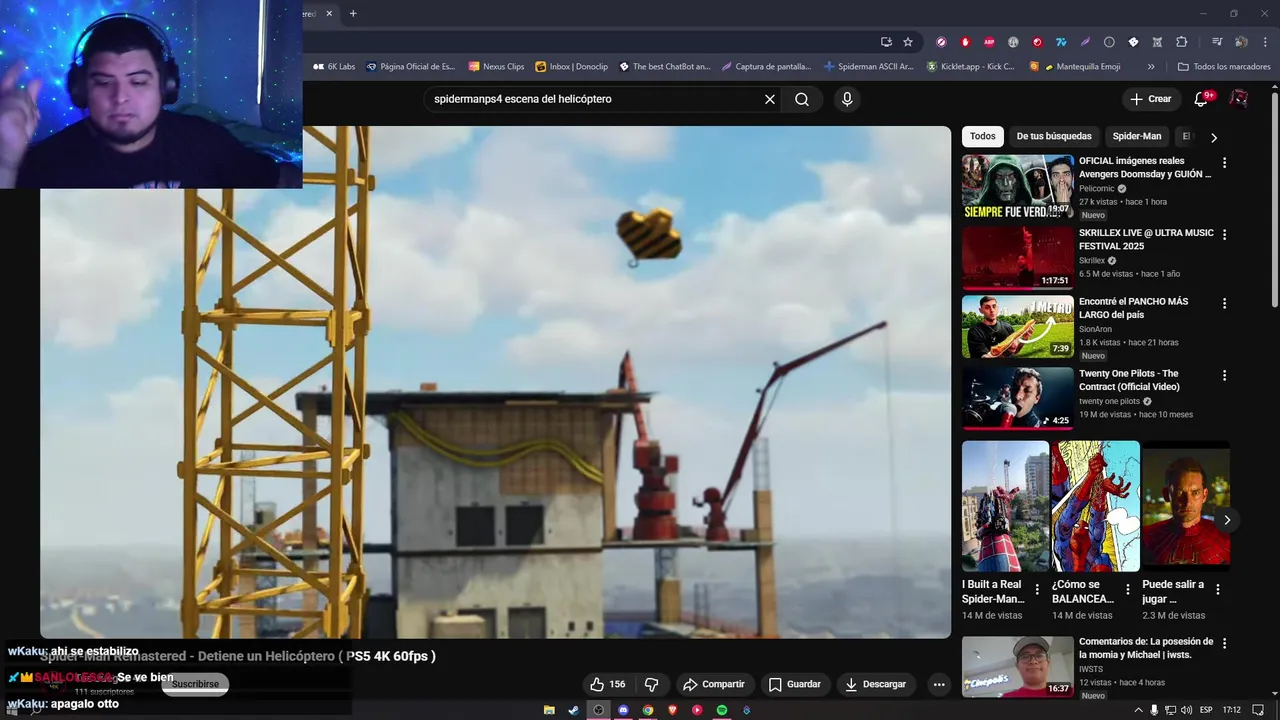Viewport: 1280px width, 720px height.
Task: Click install app icon in address bar
Action: point(886,42)
